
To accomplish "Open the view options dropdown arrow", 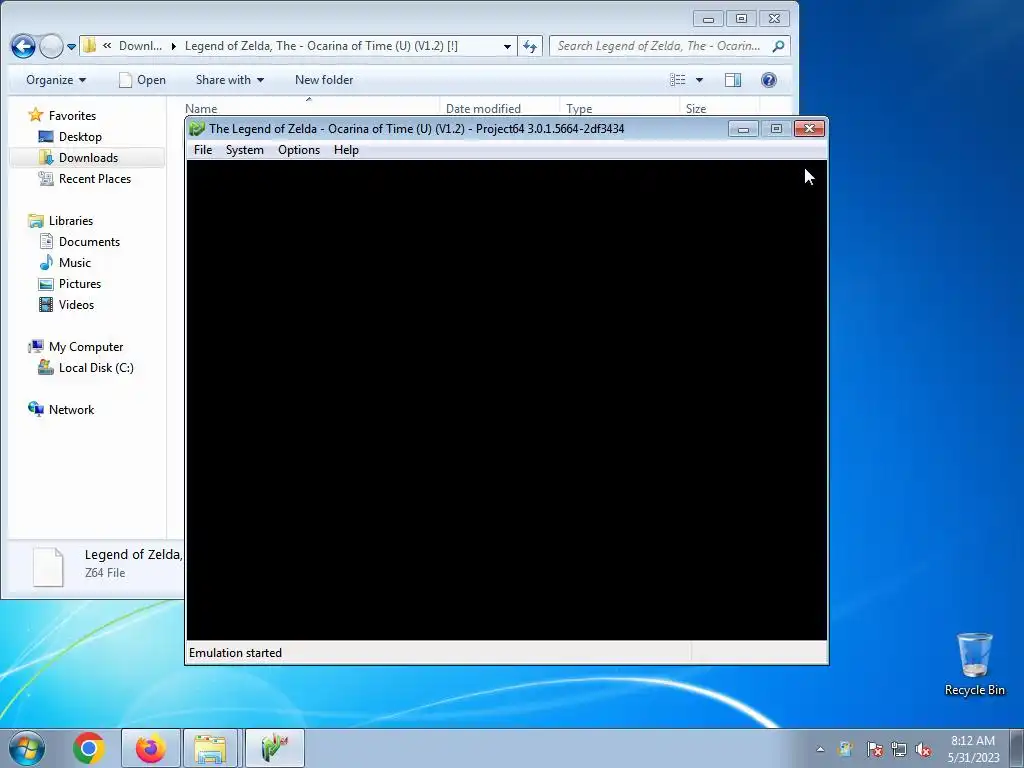I will coord(699,80).
